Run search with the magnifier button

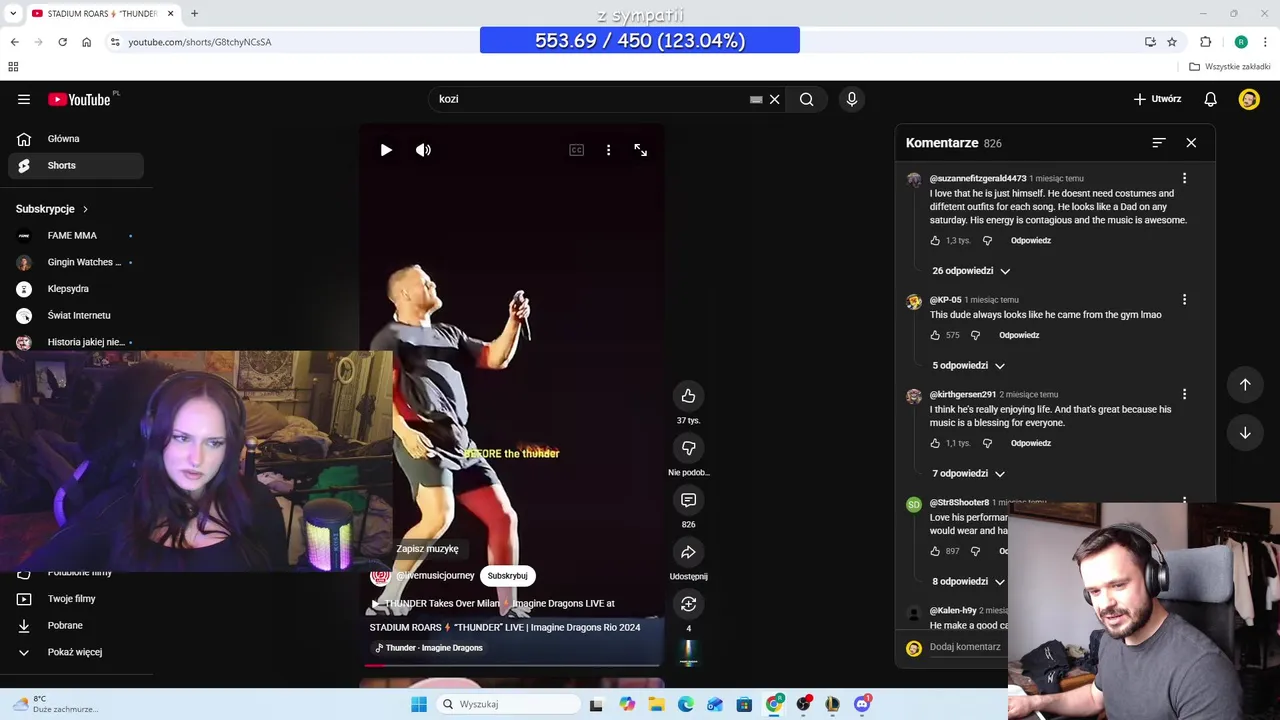coord(806,99)
